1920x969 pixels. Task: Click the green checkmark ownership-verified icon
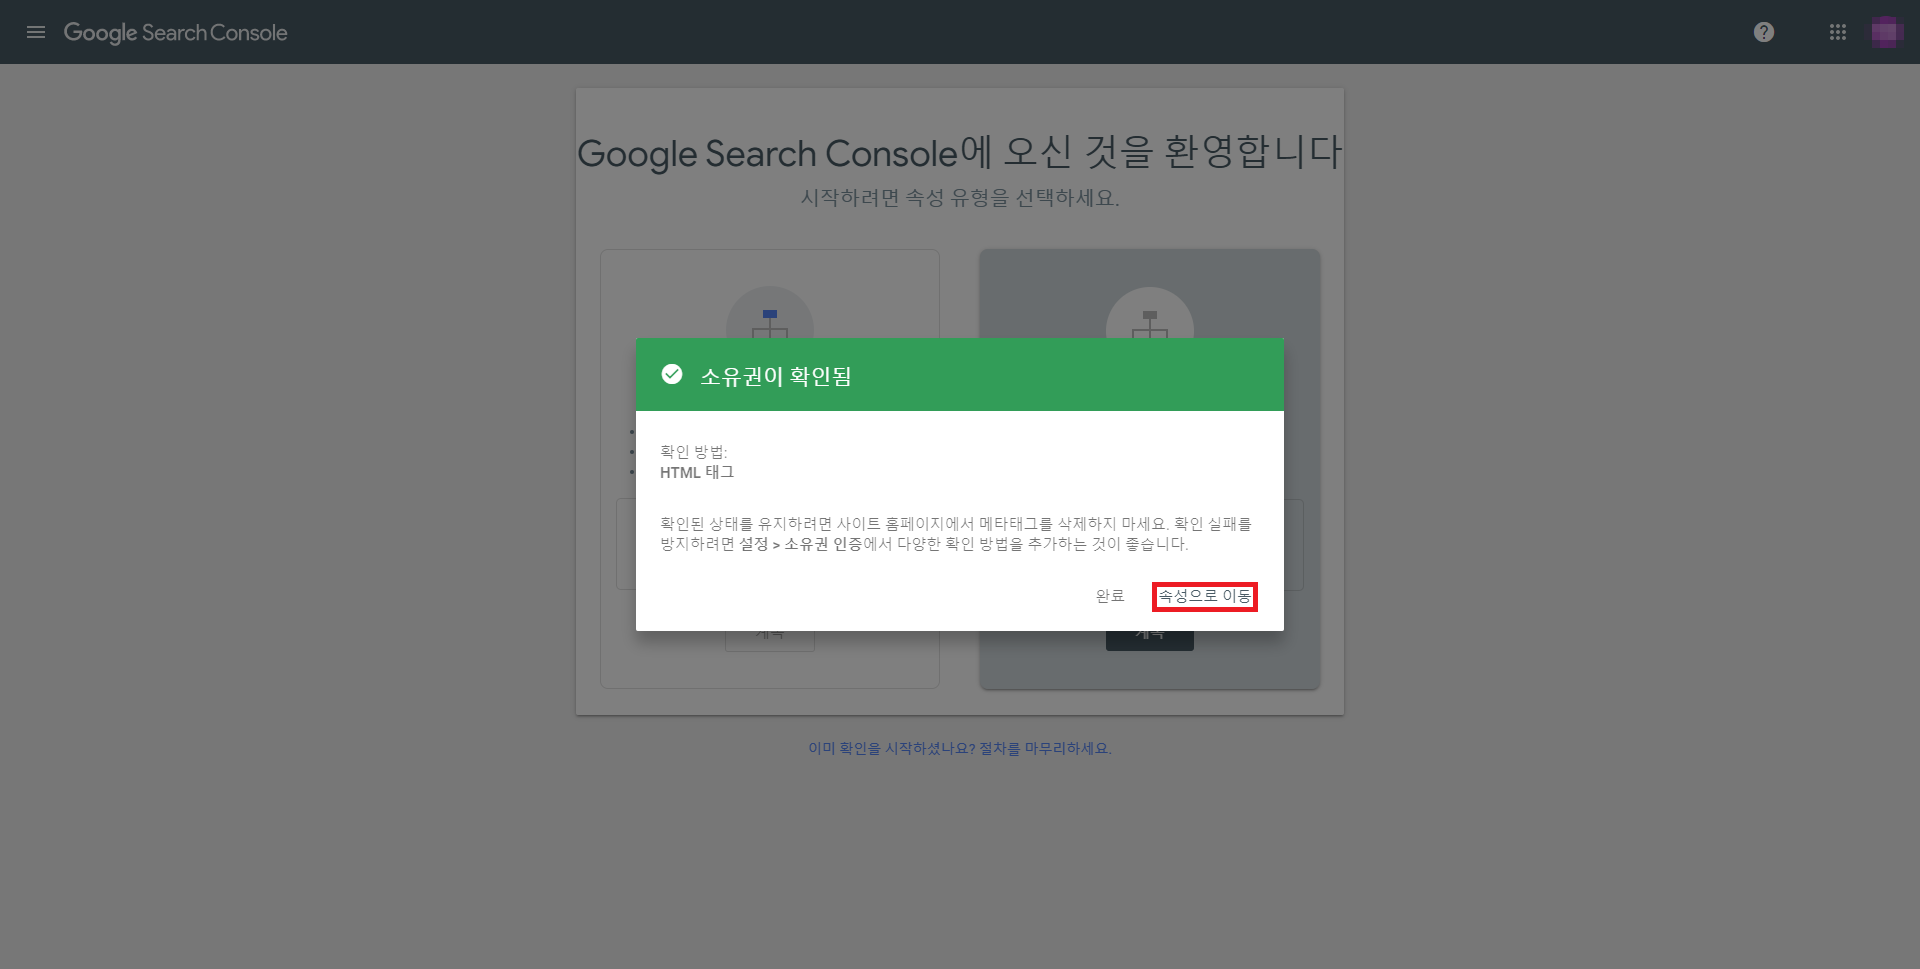[x=672, y=374]
